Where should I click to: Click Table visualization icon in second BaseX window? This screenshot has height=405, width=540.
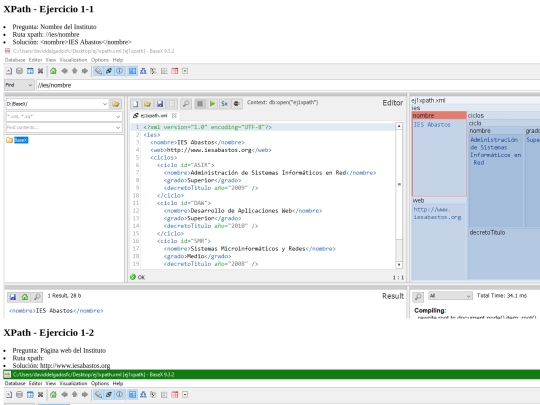coord(175,394)
